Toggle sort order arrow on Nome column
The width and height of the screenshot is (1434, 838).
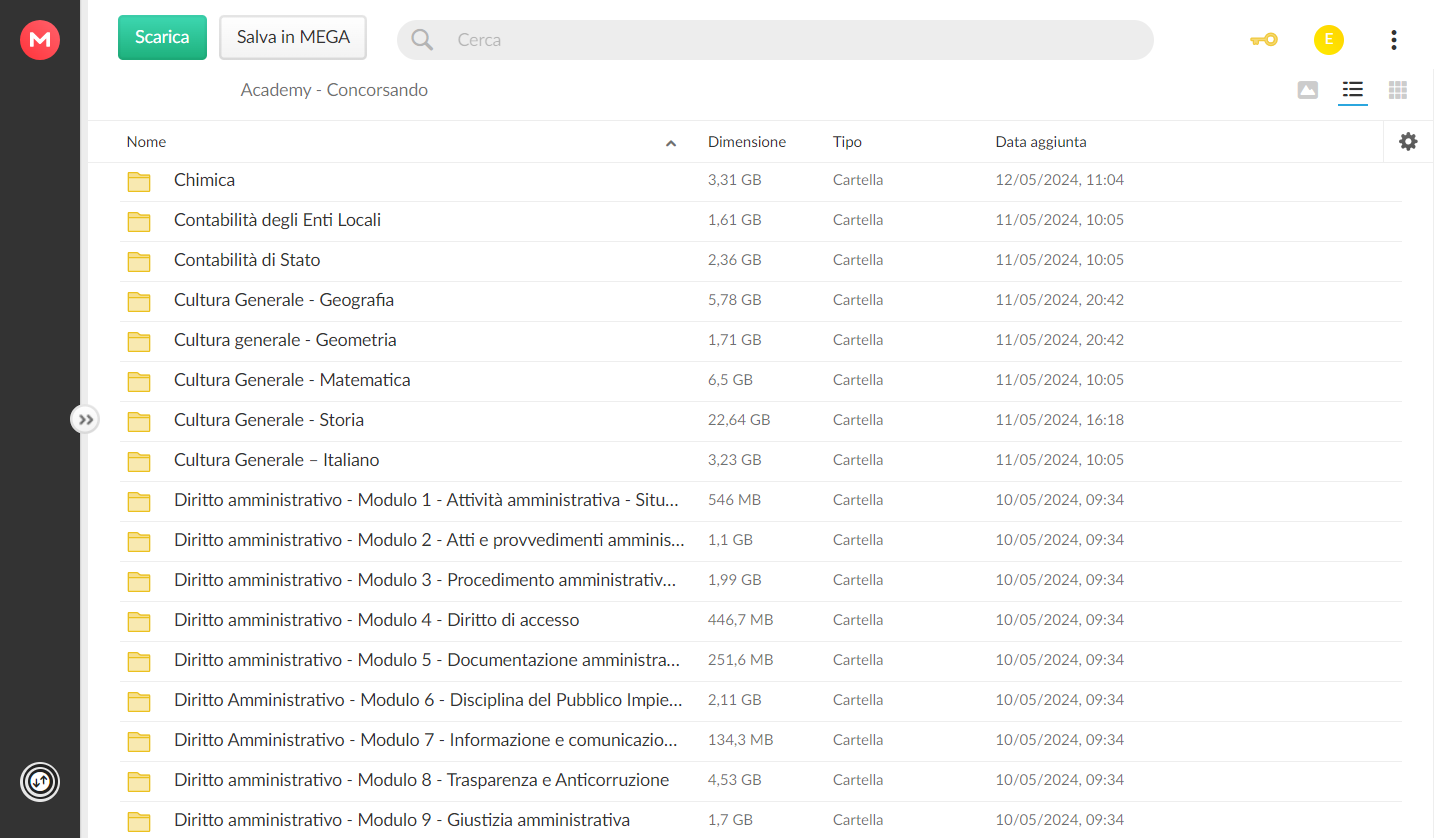coord(671,143)
